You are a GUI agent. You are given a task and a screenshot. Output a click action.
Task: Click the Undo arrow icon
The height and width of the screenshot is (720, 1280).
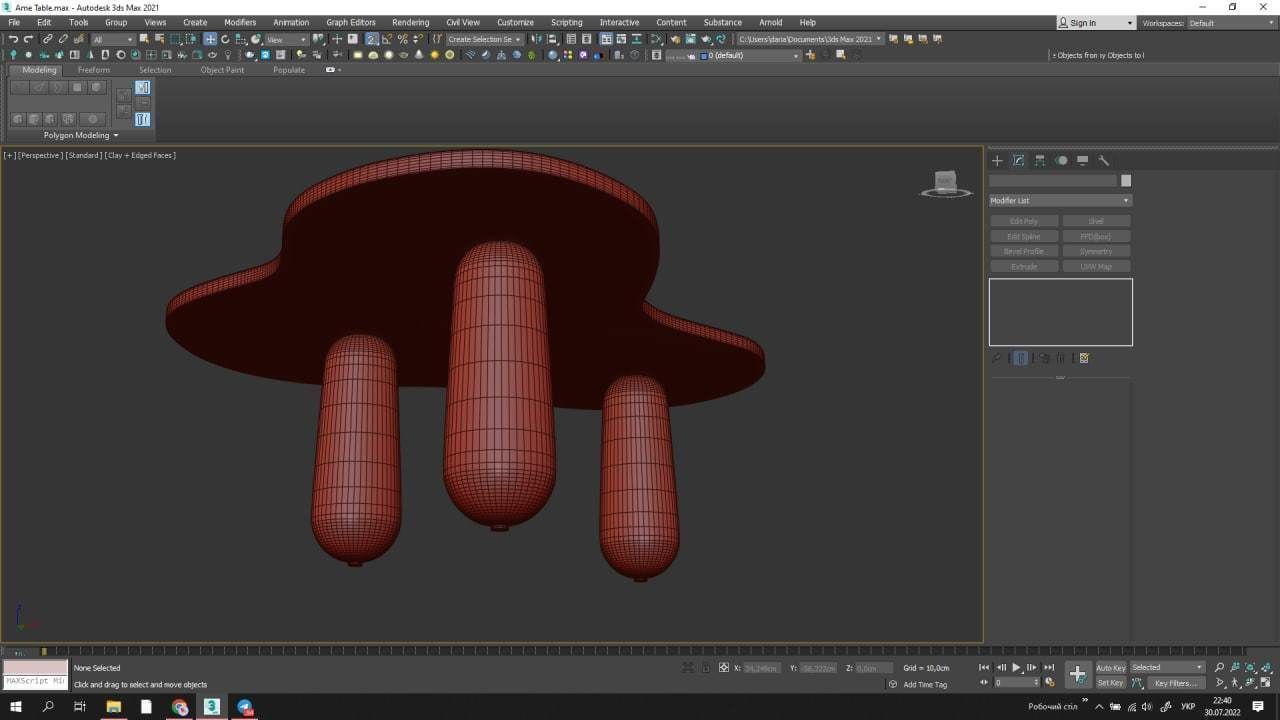point(13,39)
